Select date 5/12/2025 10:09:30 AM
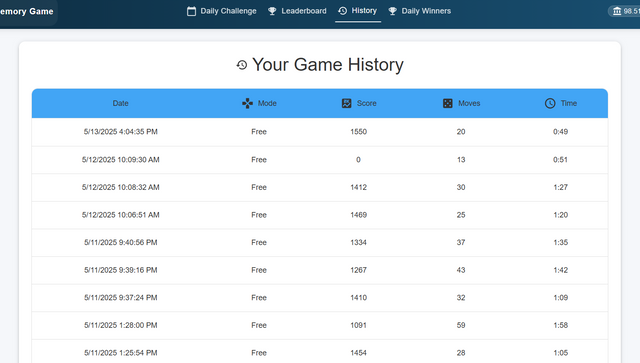 point(120,160)
